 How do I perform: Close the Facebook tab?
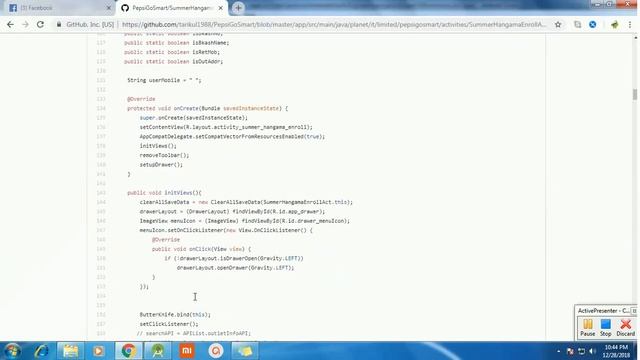click(x=109, y=8)
